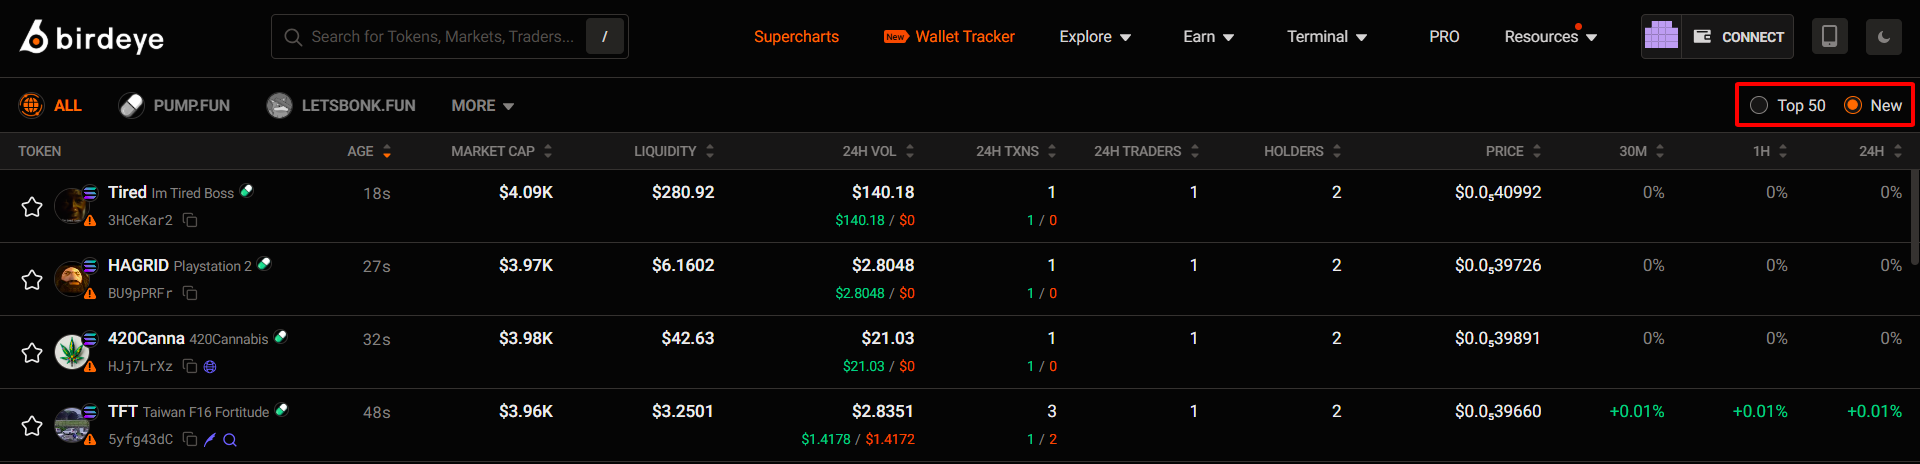Click the search magnifier icon
Image resolution: width=1920 pixels, height=464 pixels.
pyautogui.click(x=293, y=37)
